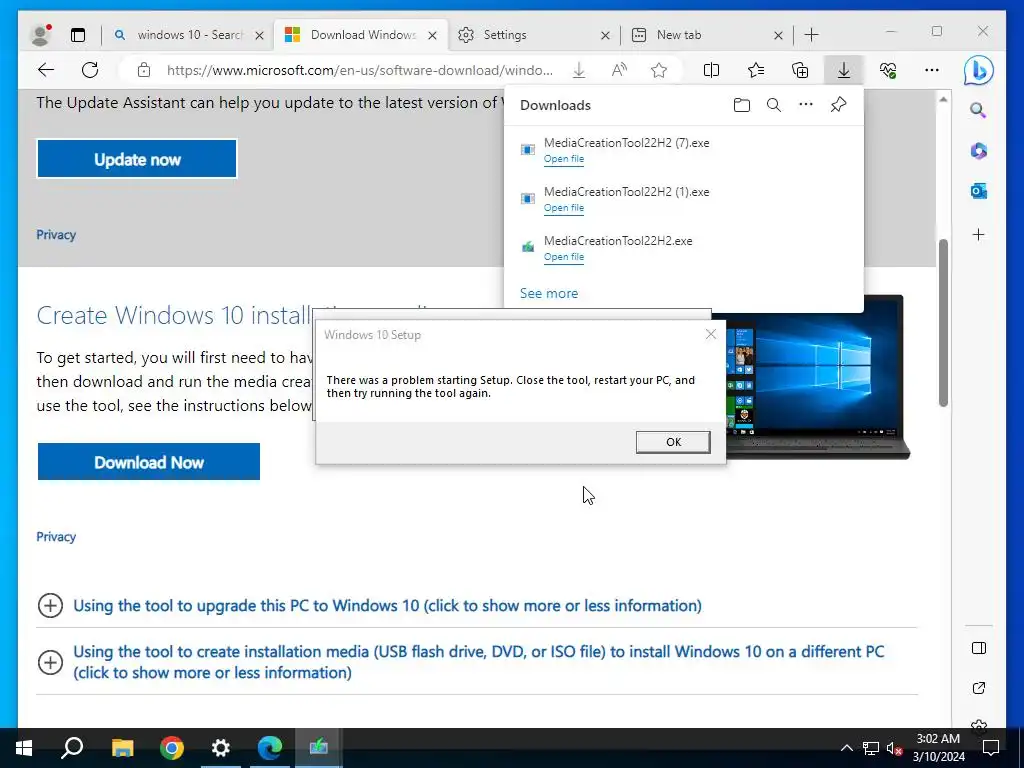Close the Settings tab

point(605,35)
